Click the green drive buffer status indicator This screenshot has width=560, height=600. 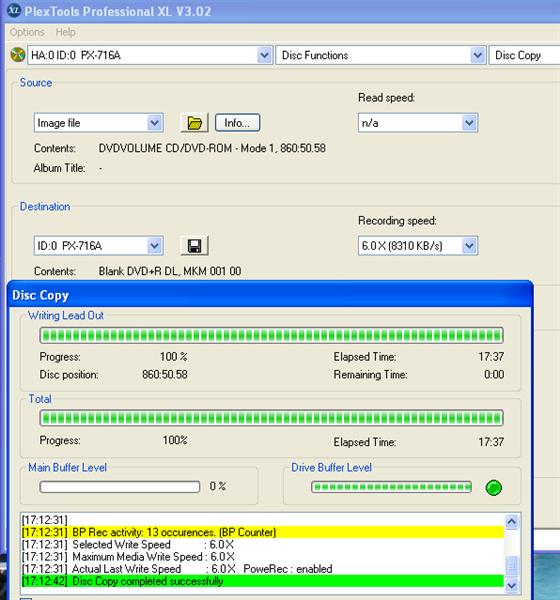[x=493, y=488]
